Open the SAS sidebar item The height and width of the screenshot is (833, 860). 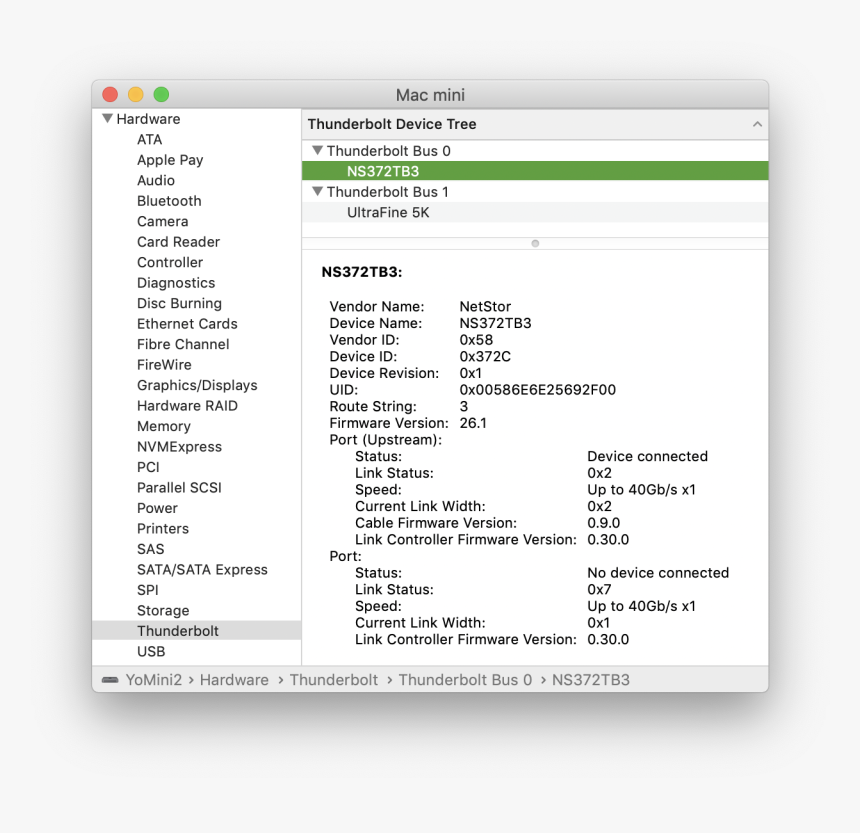point(150,549)
